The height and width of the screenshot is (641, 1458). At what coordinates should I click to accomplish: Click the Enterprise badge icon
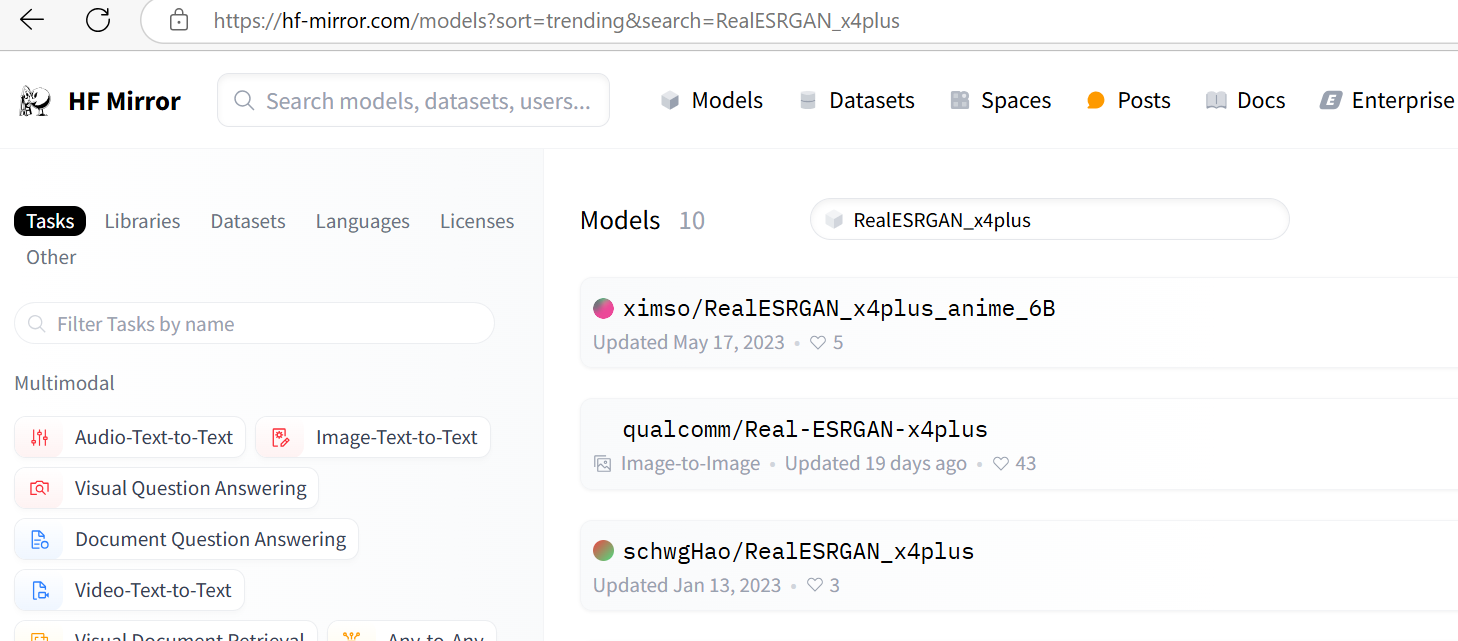point(1331,101)
